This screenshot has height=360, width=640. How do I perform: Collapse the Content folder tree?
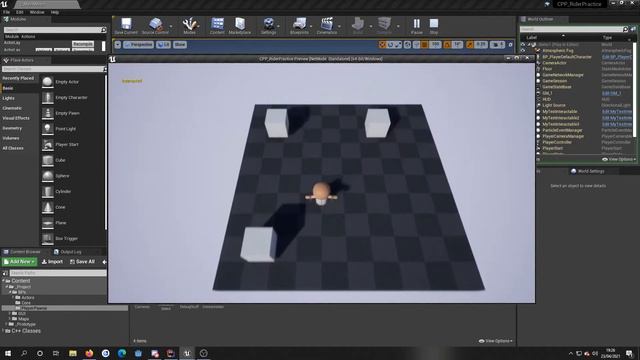pos(4,281)
